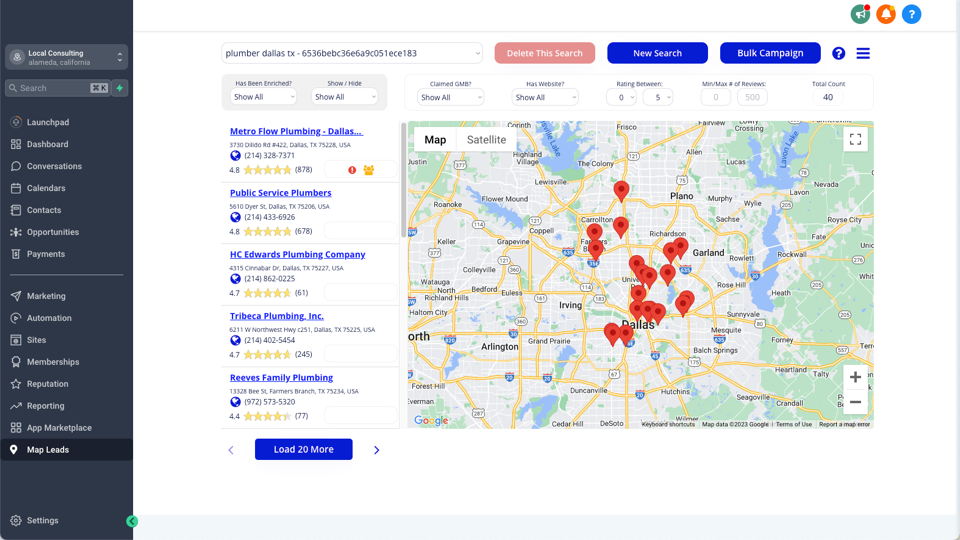Click the Load 20 More button

(x=304, y=449)
